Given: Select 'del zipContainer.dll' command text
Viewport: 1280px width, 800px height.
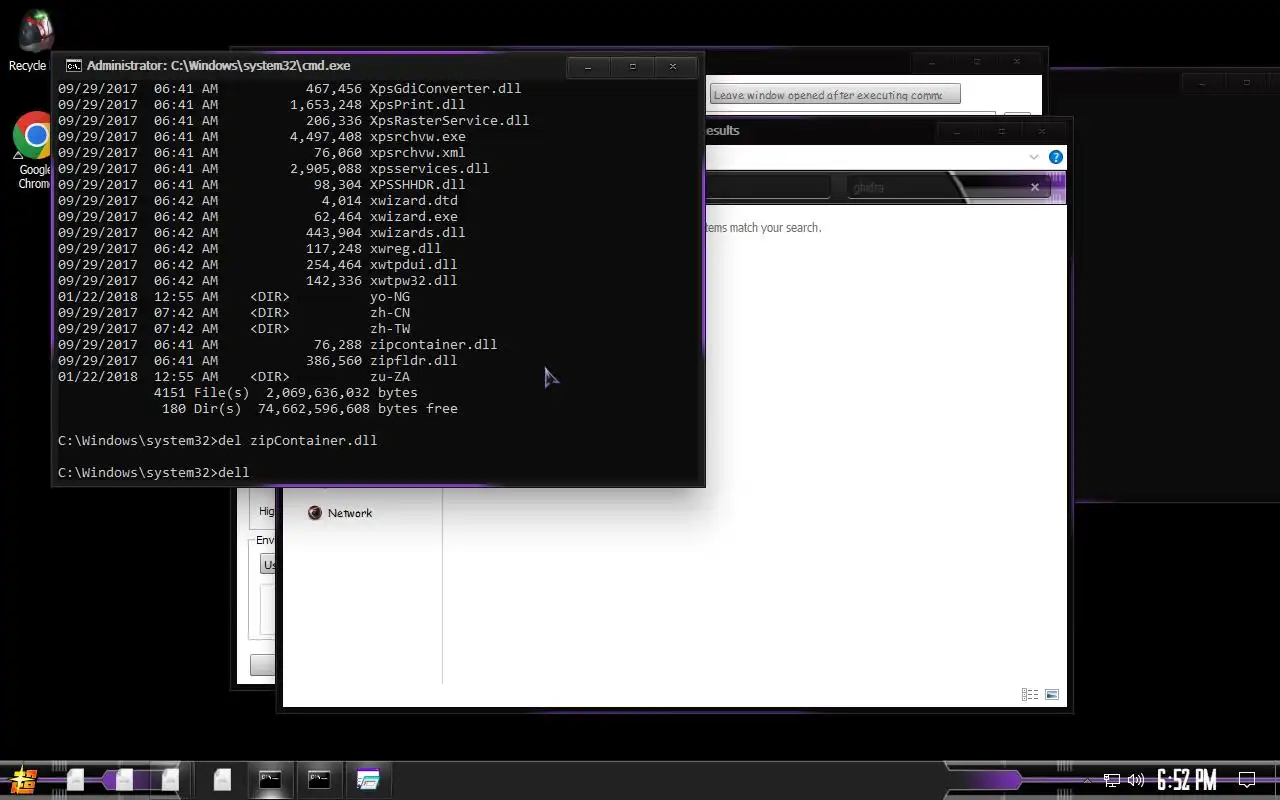Looking at the screenshot, I should pos(297,440).
